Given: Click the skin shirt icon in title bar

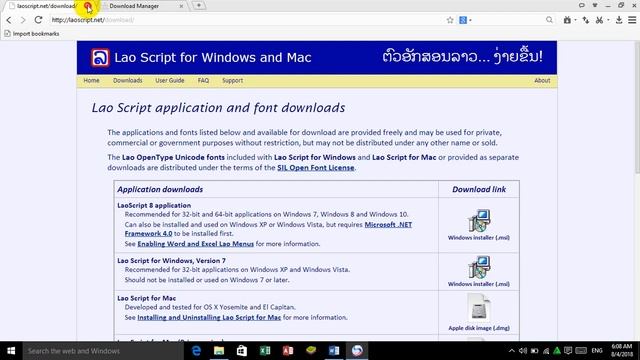Looking at the screenshot, I should tap(595, 5).
